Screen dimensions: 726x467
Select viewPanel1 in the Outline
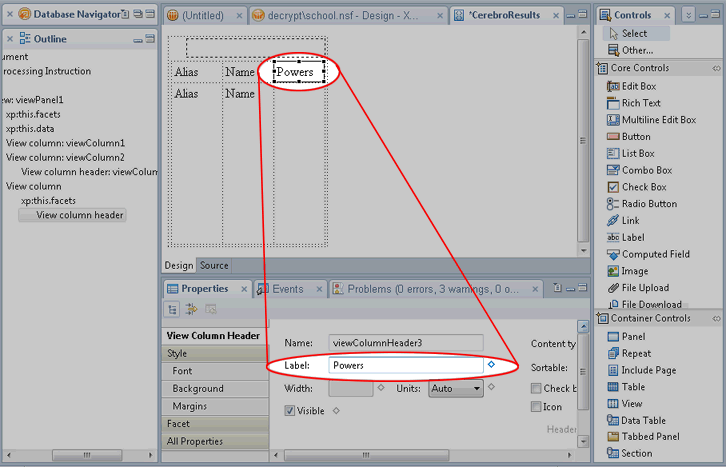[32, 100]
